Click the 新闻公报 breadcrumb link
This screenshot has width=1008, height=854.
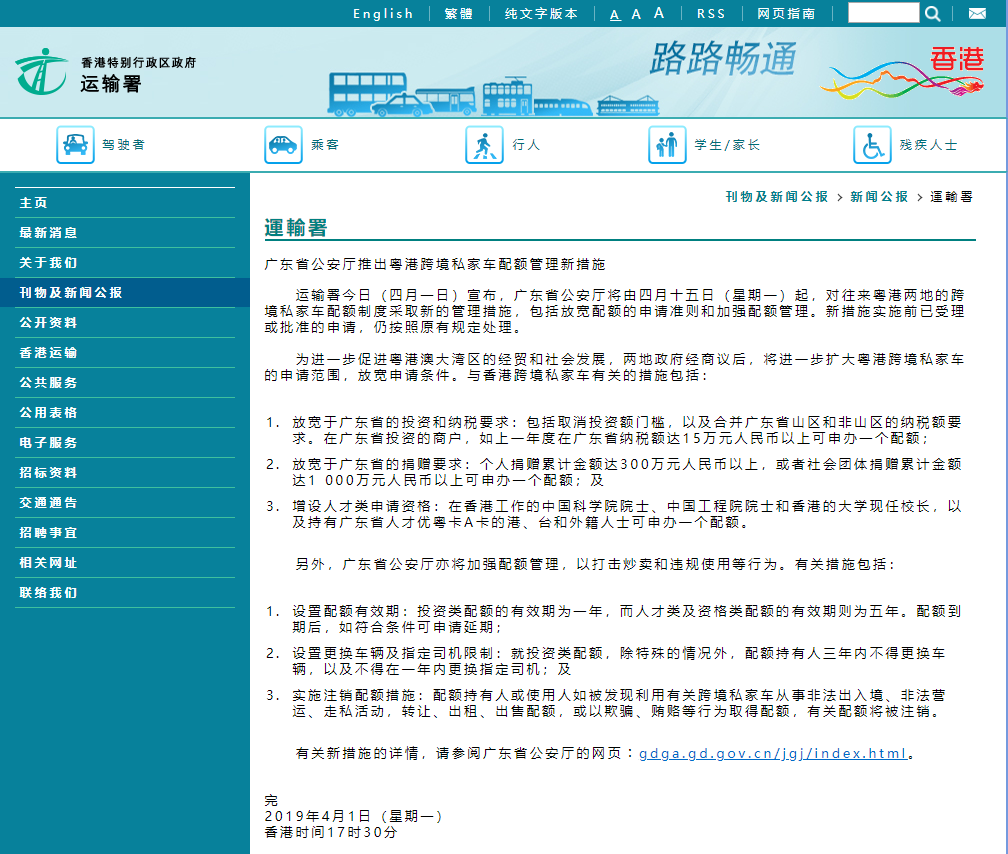(879, 197)
